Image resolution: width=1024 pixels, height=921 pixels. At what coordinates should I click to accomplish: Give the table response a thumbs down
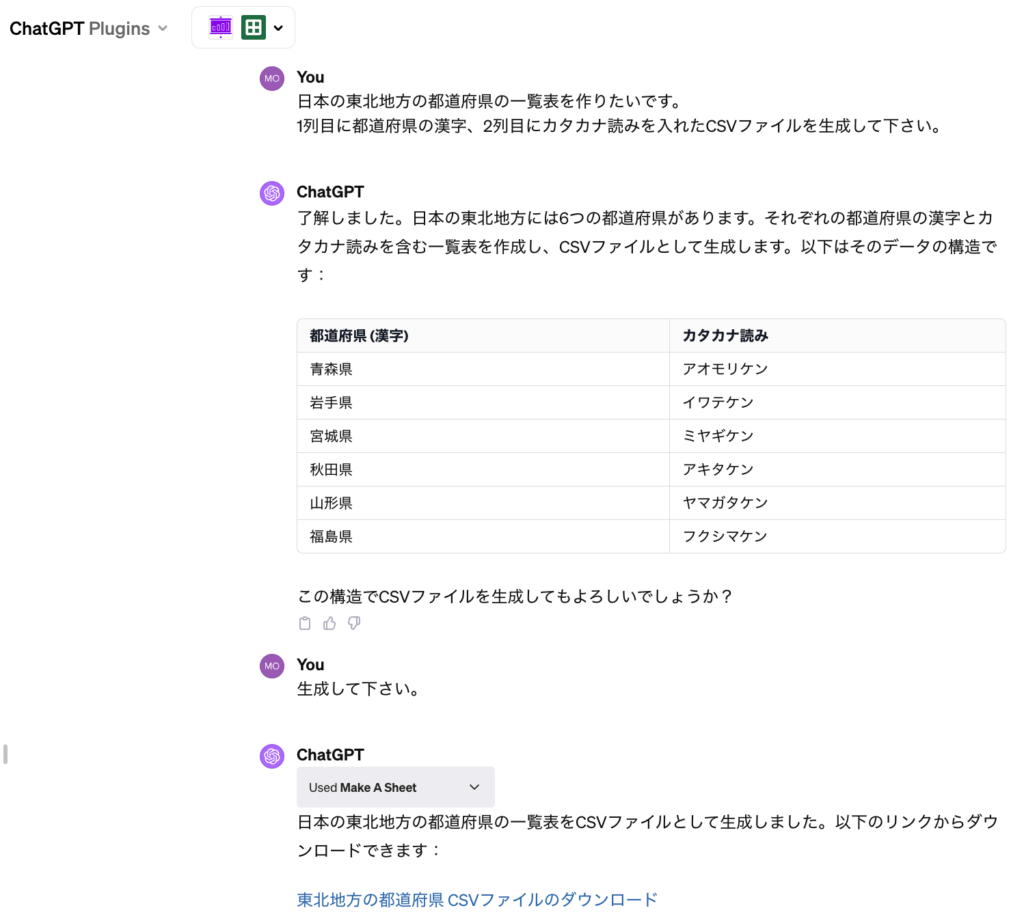(354, 624)
